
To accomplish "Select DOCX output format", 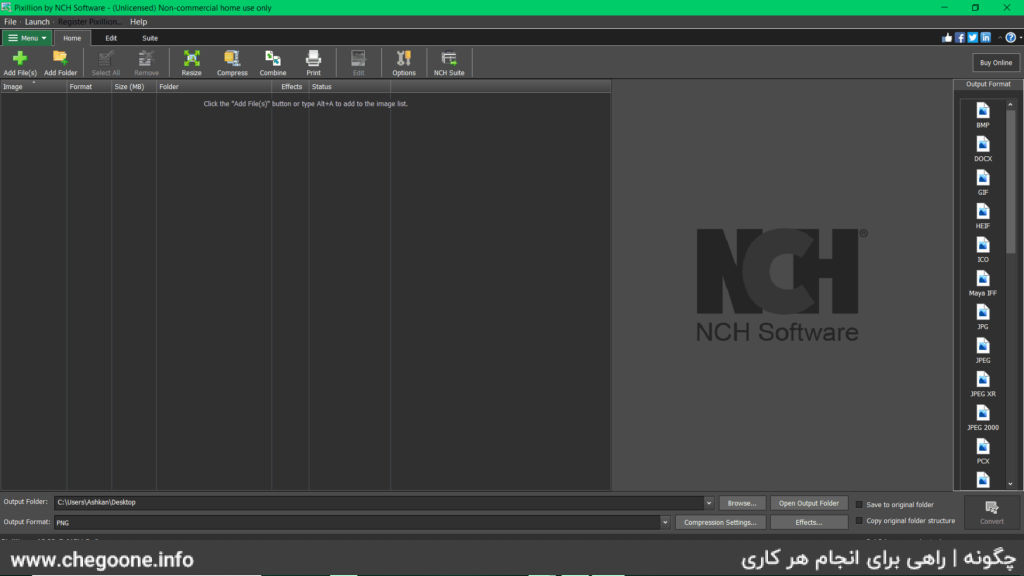I will tap(983, 149).
